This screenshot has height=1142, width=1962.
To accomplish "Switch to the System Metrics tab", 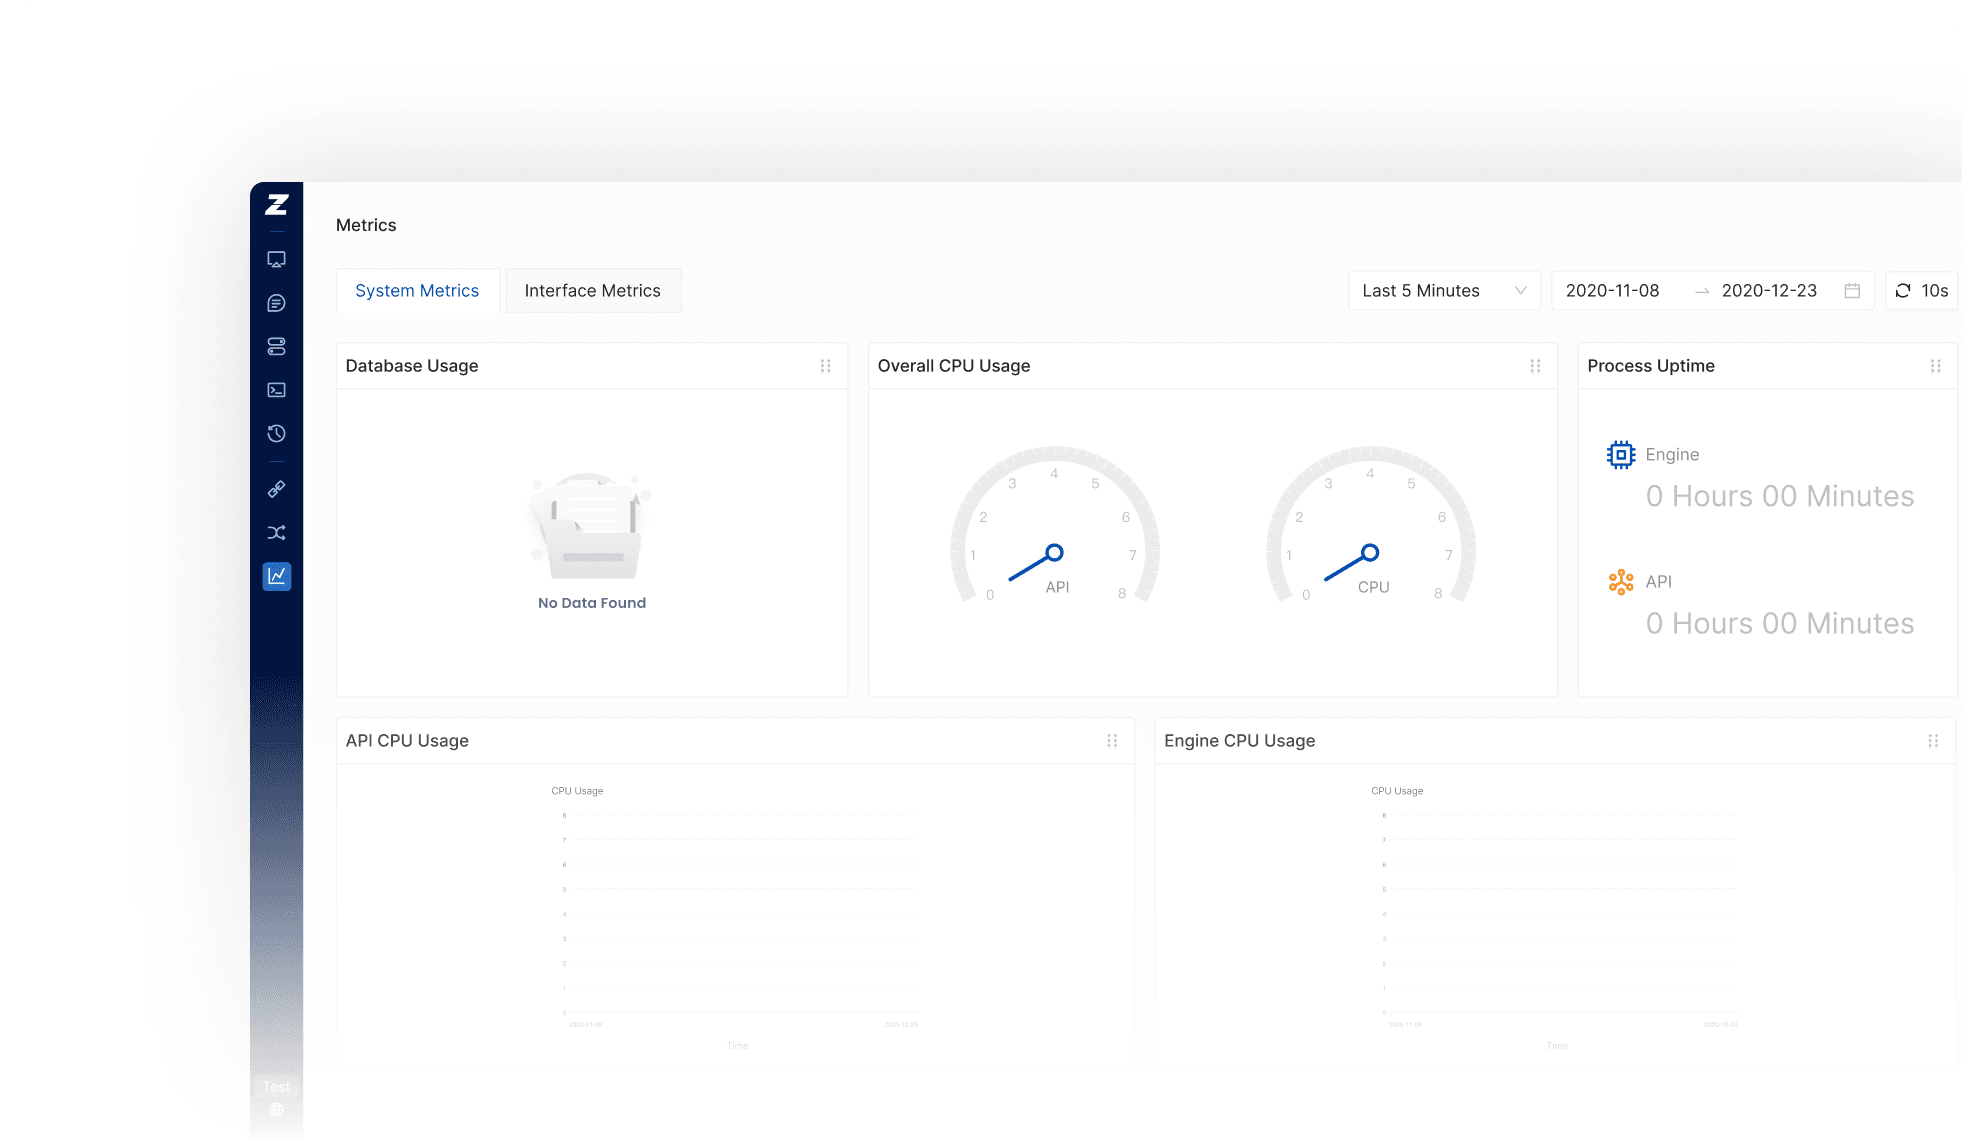I will [417, 291].
